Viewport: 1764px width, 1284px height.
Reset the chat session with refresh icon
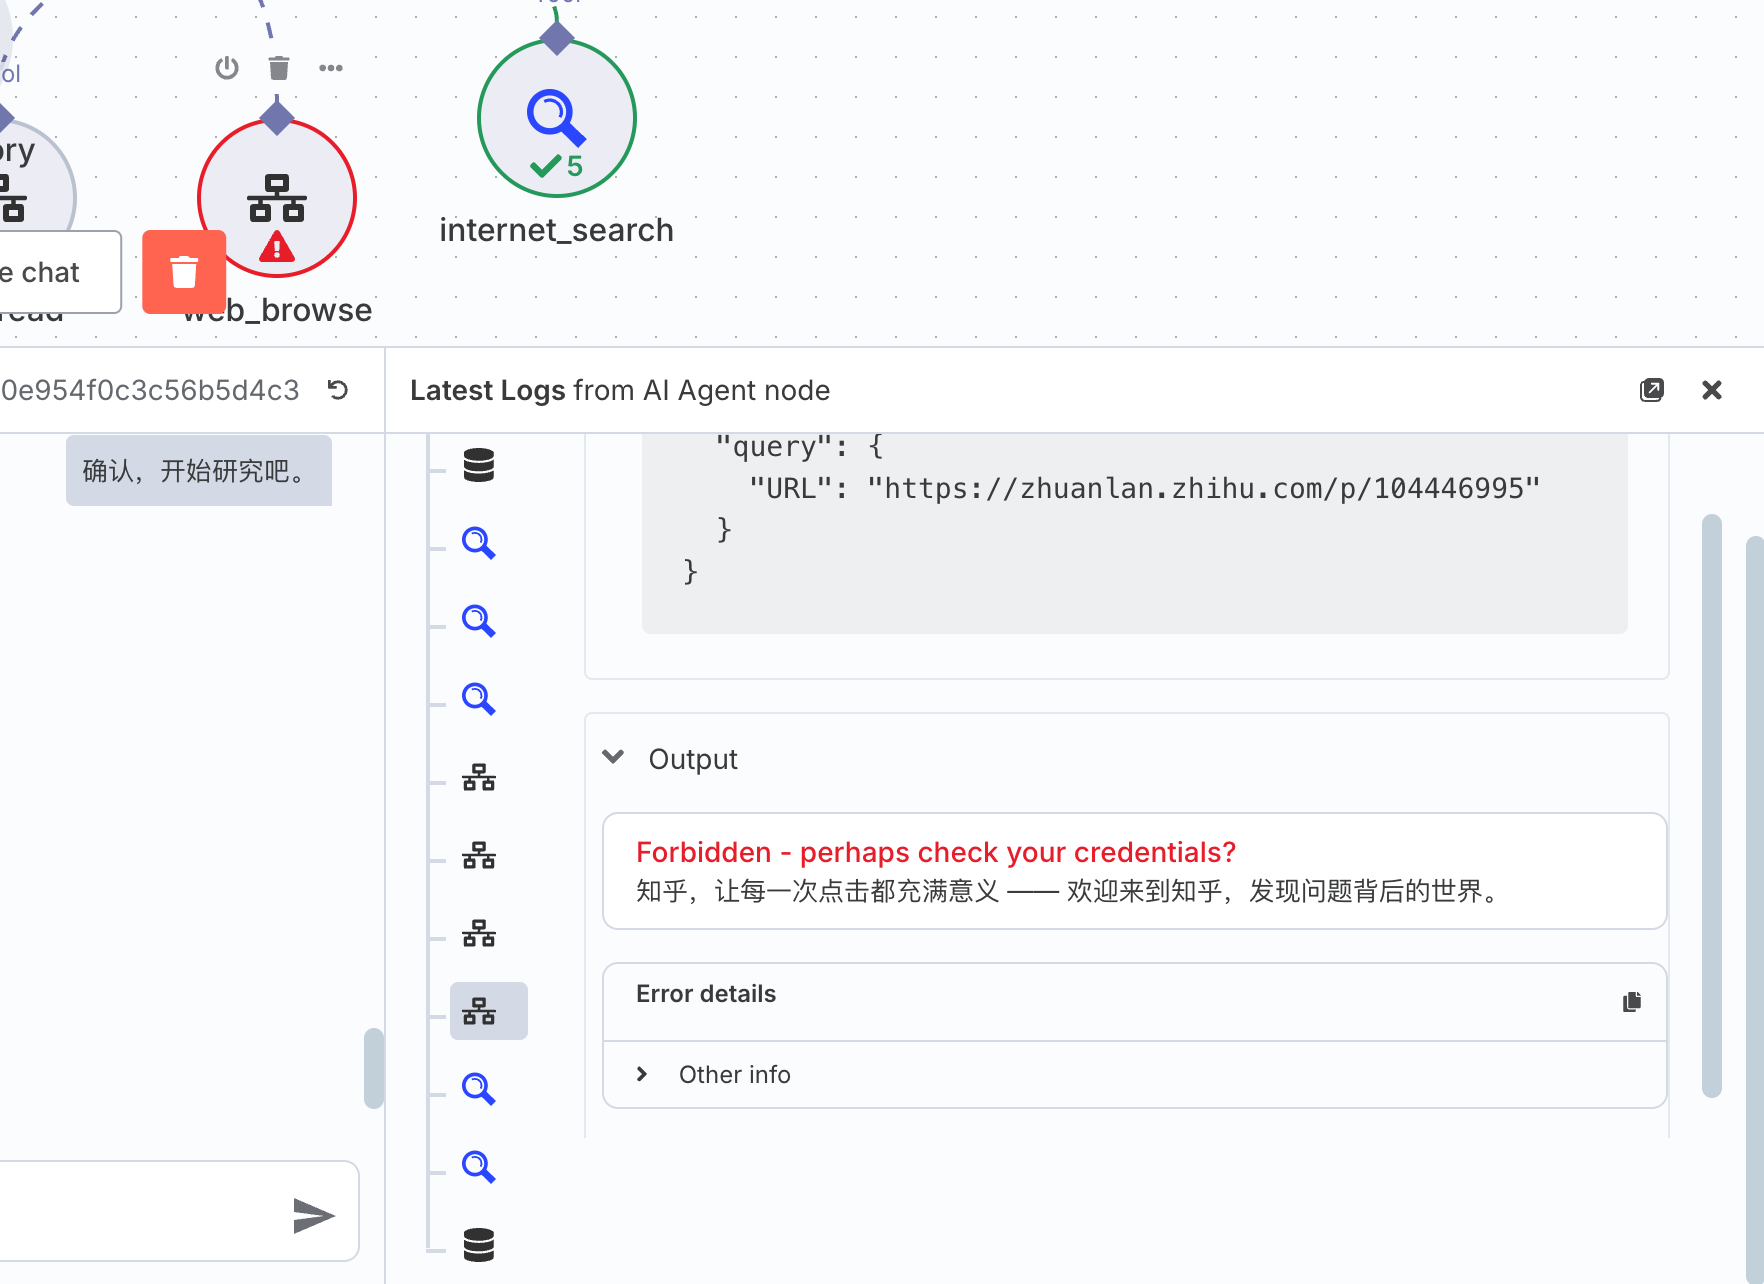[338, 390]
